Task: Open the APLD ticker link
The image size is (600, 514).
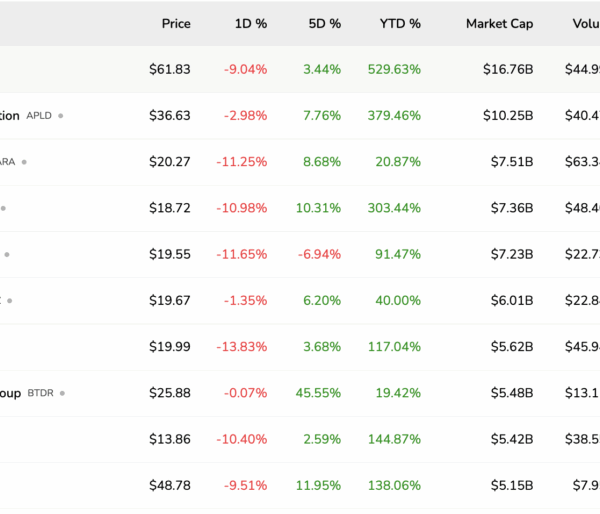Action: tap(39, 116)
